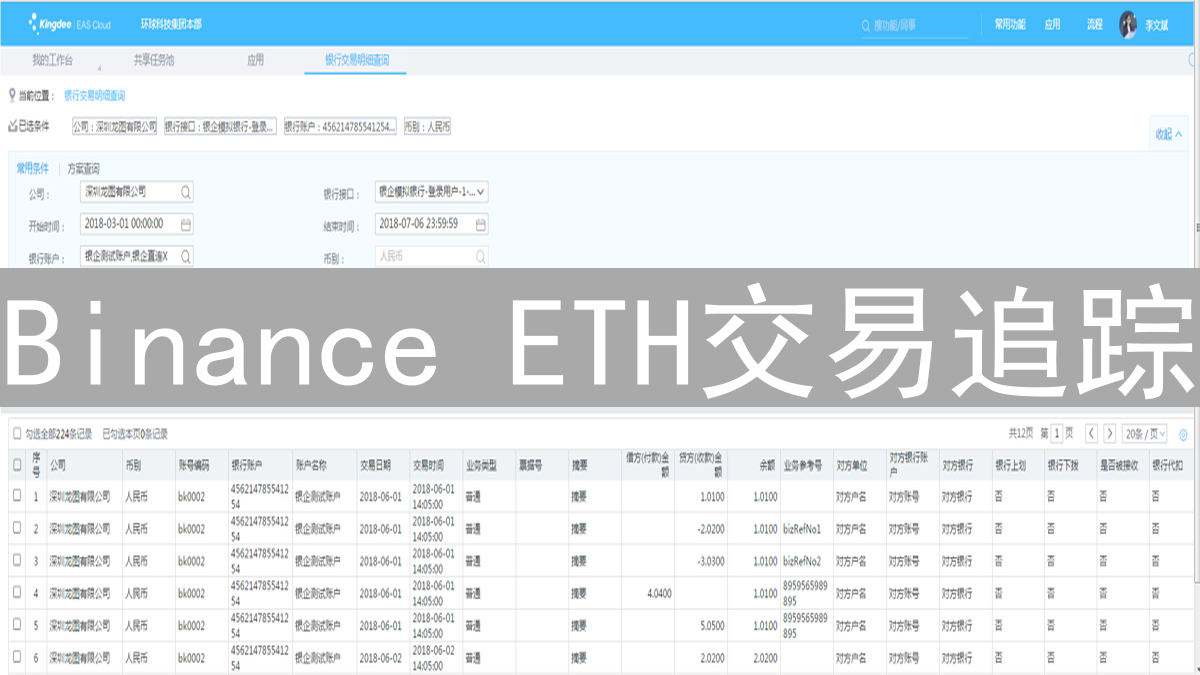Click 2018-06-02 transaction date cell

click(380, 659)
